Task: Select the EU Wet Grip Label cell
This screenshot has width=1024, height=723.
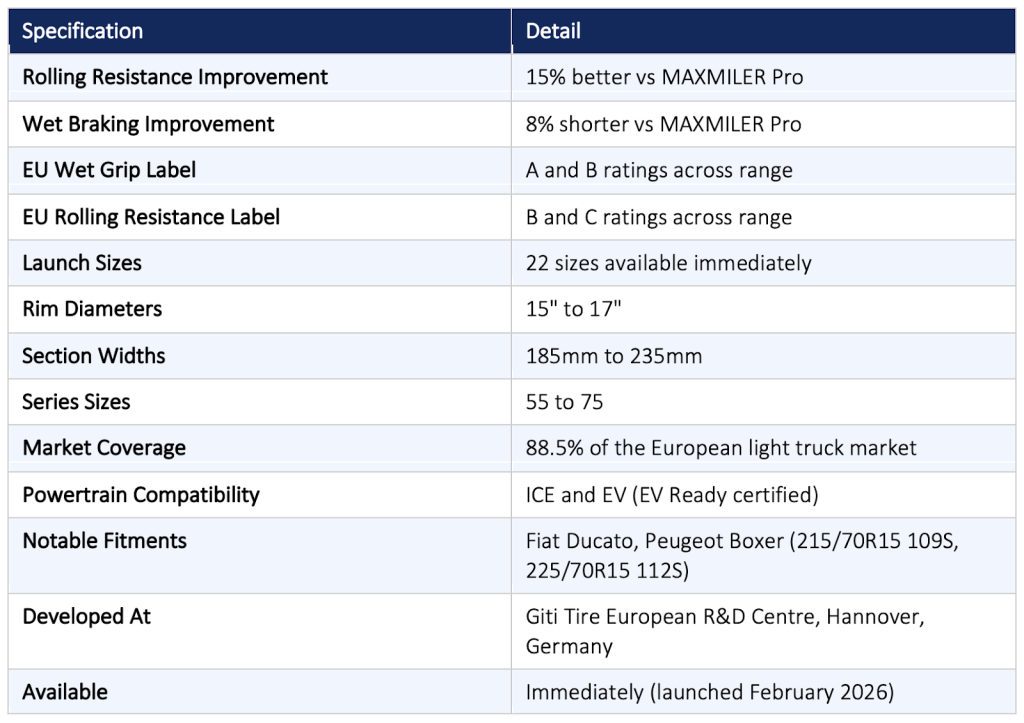Action: click(109, 170)
